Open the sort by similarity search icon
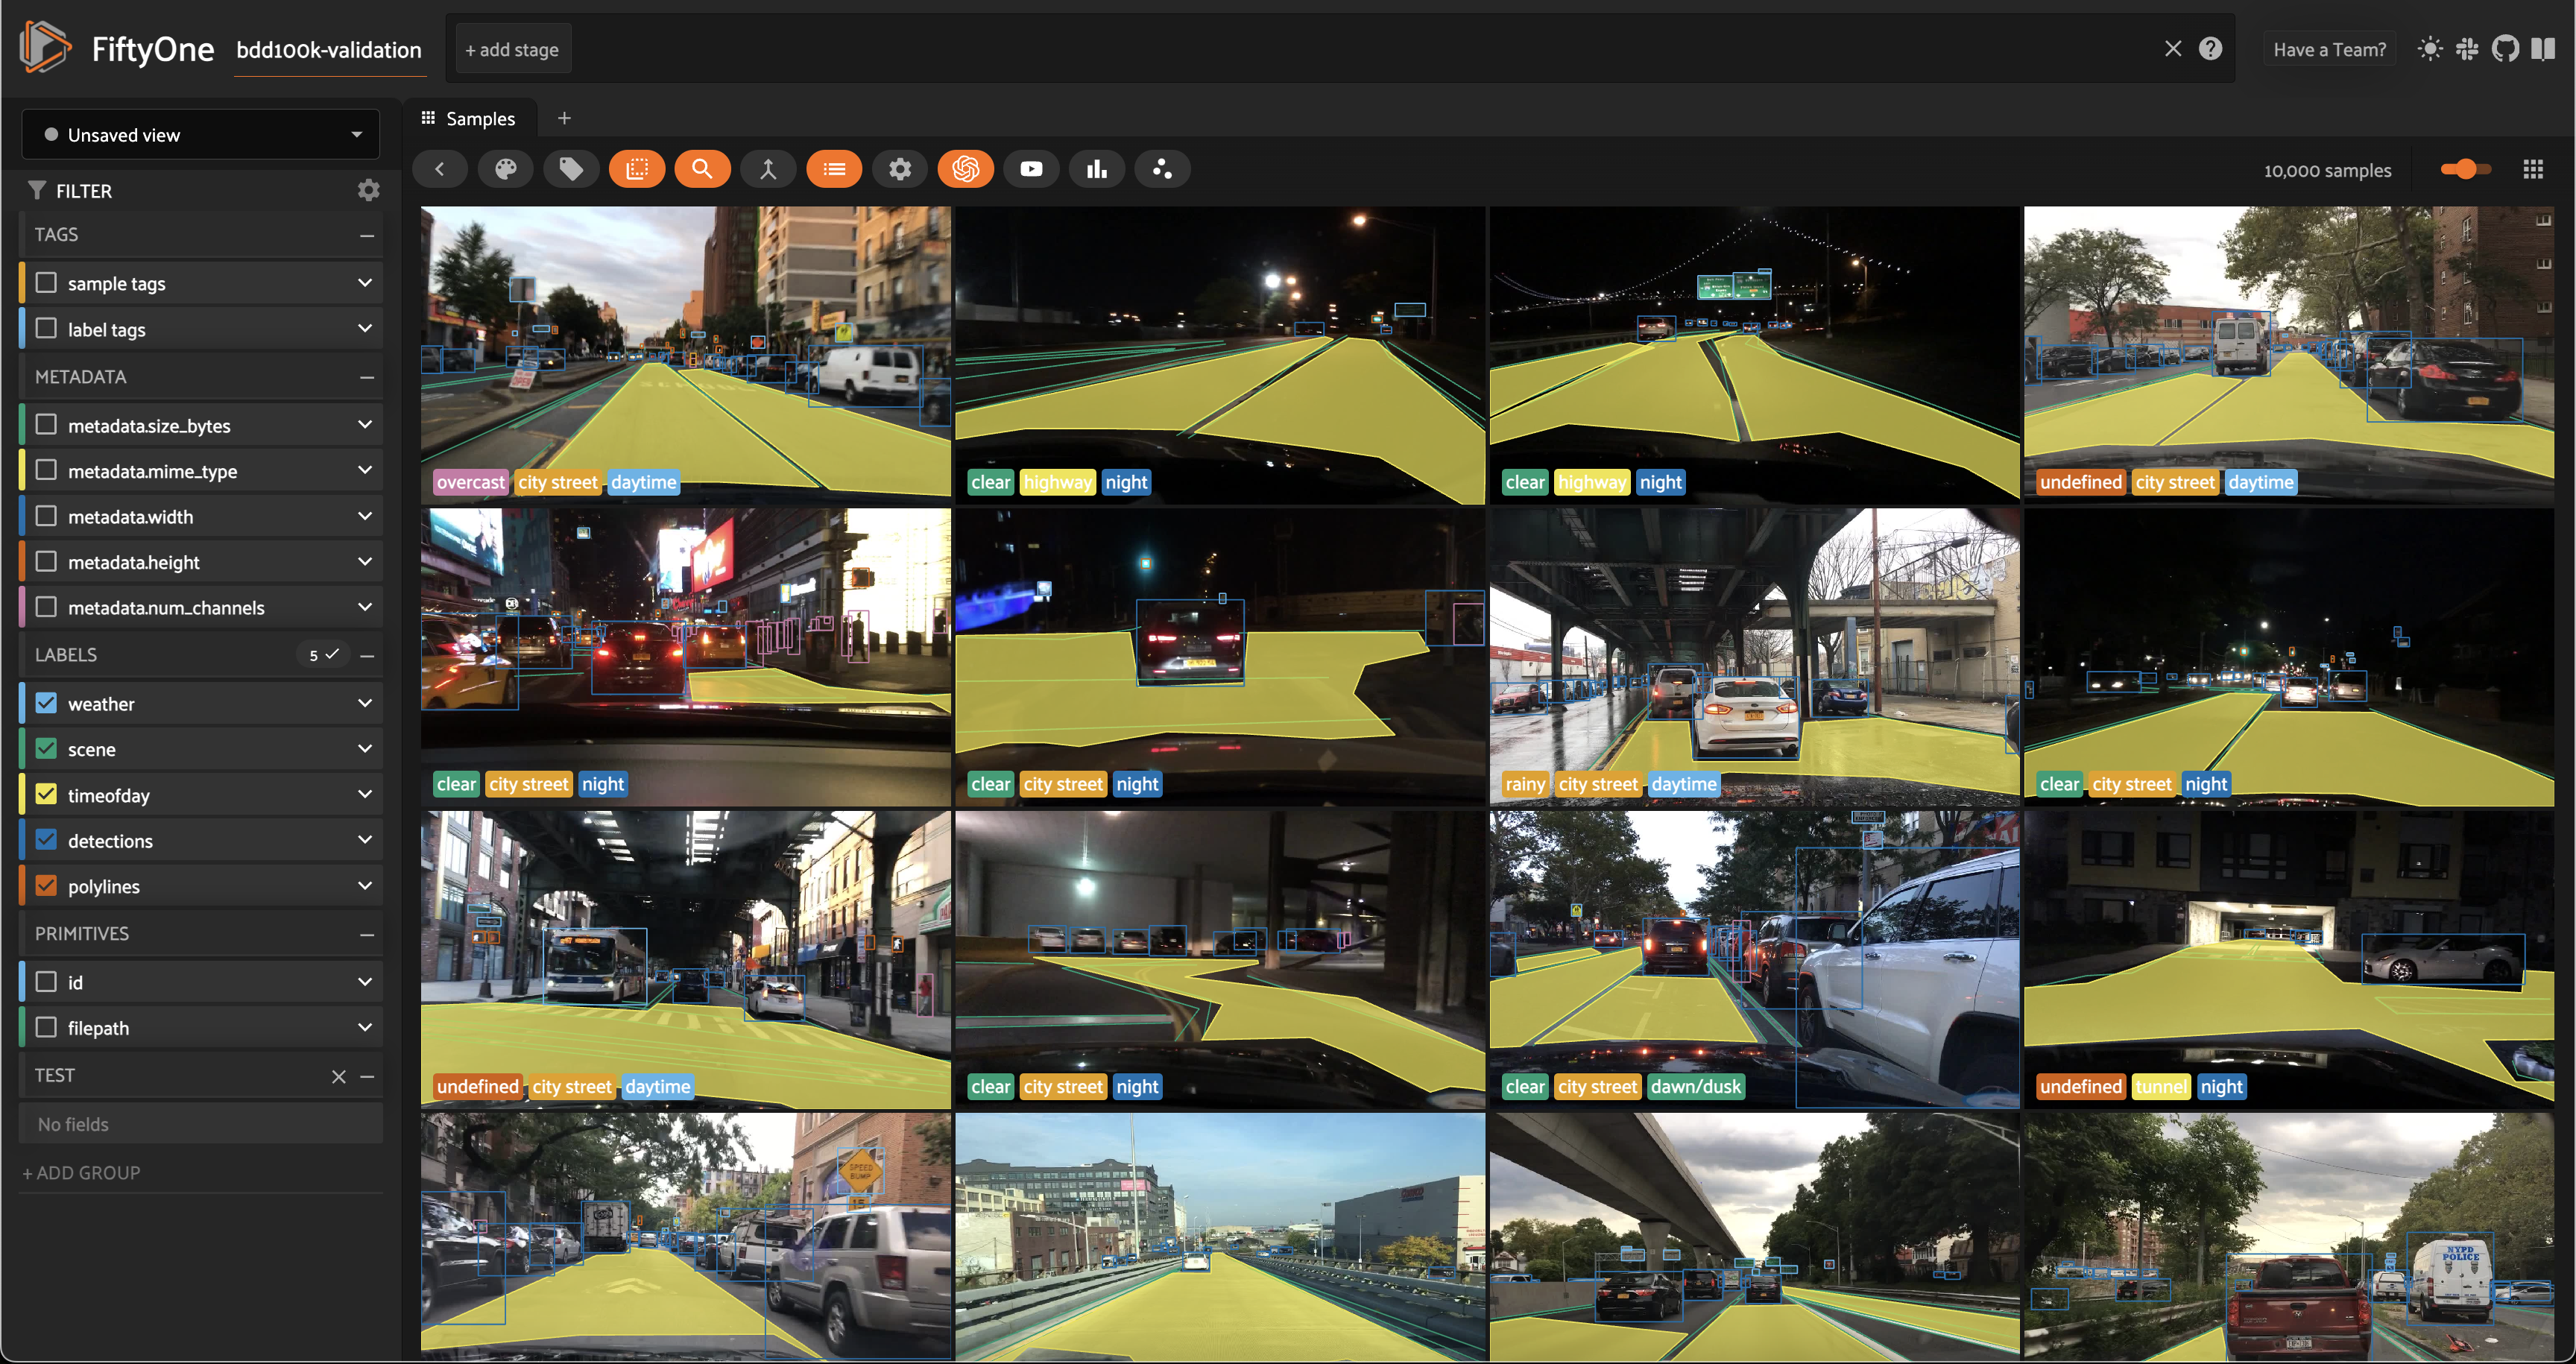 click(702, 169)
